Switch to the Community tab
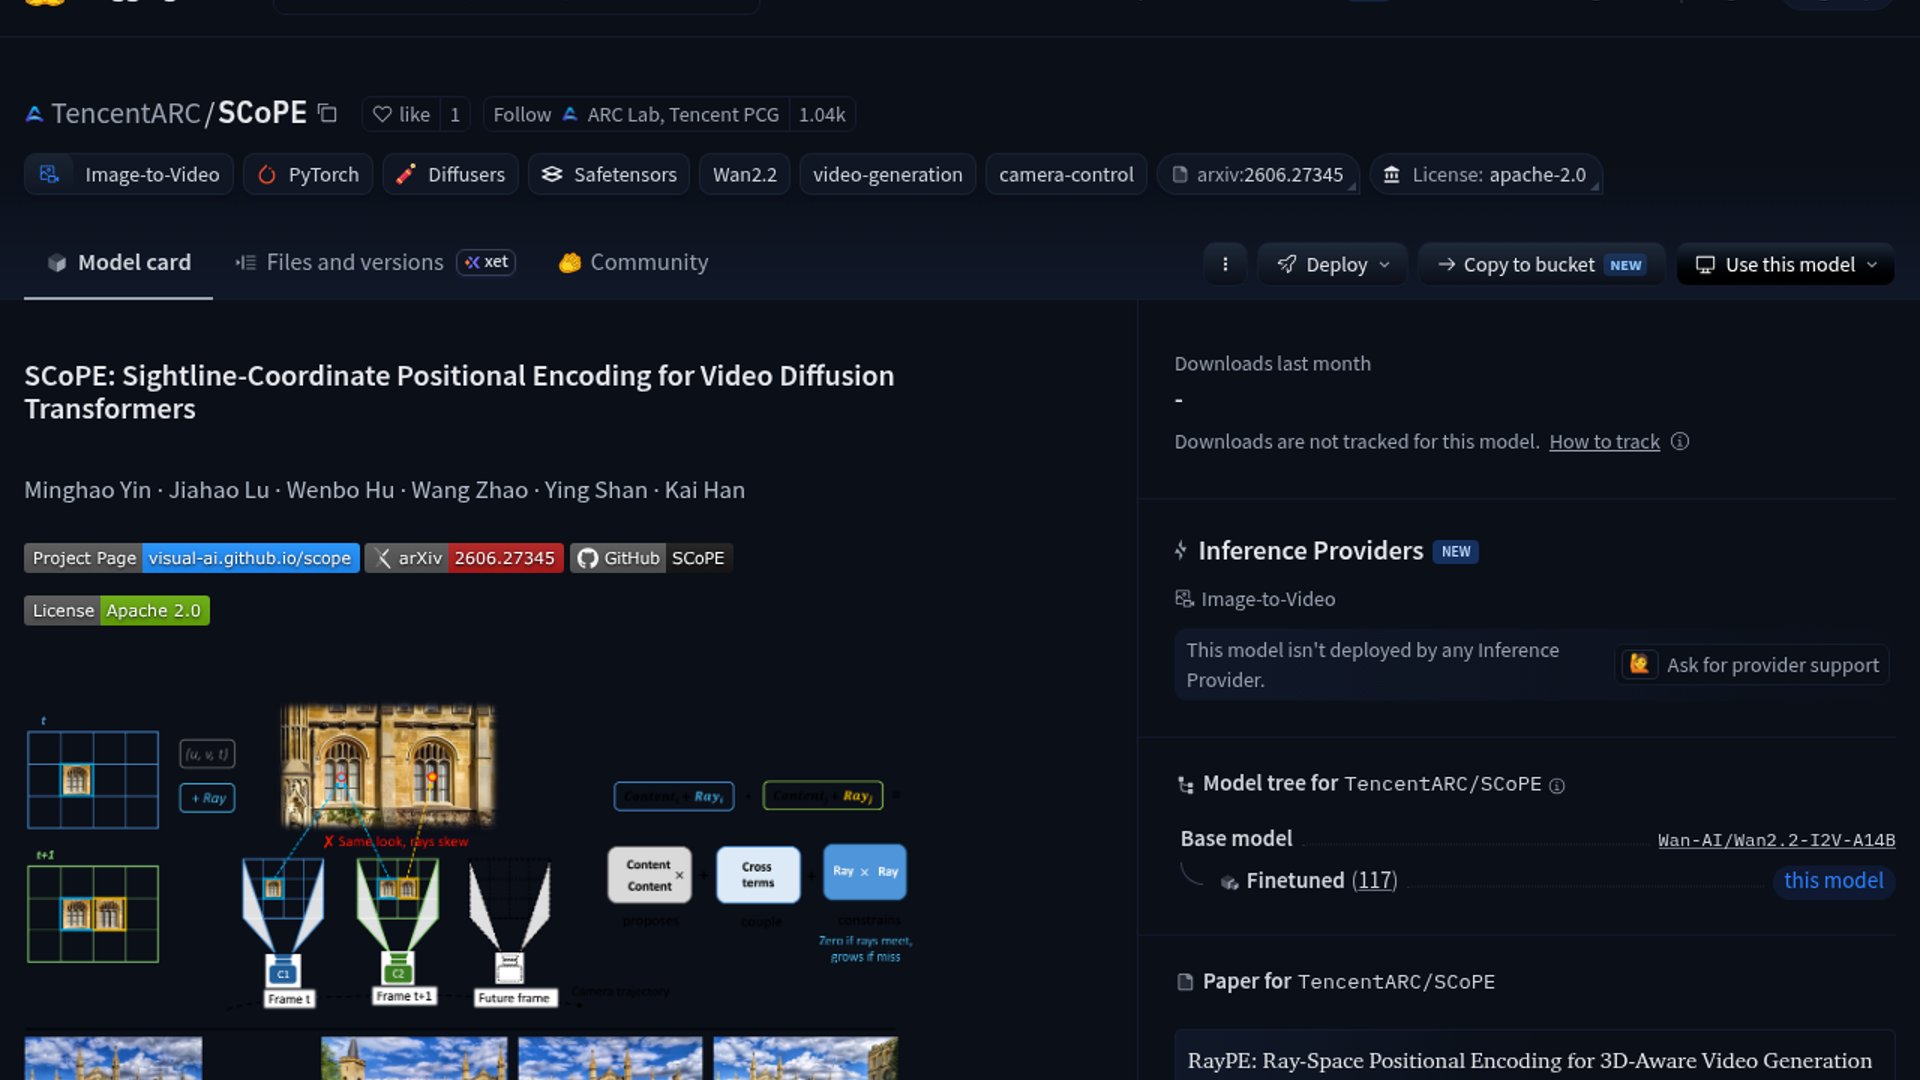1920x1080 pixels. tap(633, 262)
